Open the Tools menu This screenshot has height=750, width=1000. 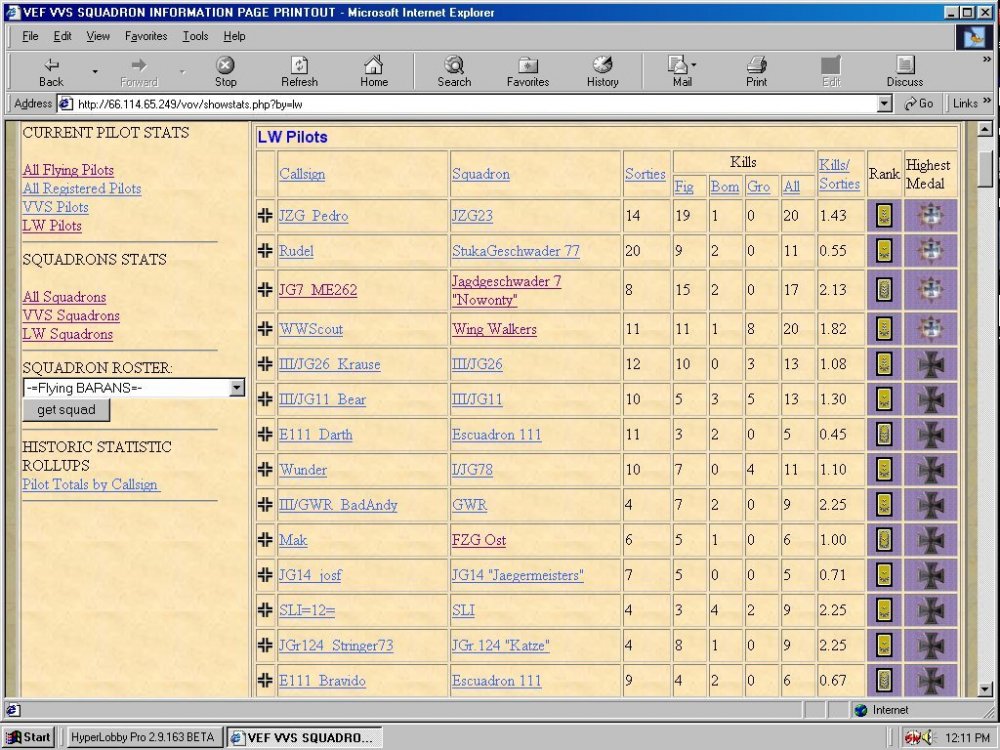(x=195, y=36)
